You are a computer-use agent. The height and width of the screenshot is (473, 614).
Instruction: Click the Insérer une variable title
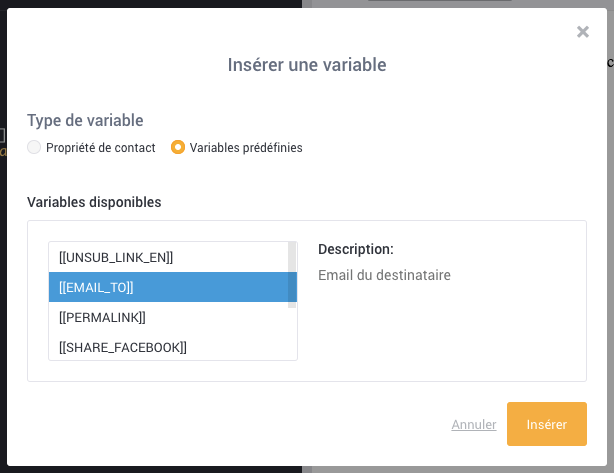coord(307,65)
